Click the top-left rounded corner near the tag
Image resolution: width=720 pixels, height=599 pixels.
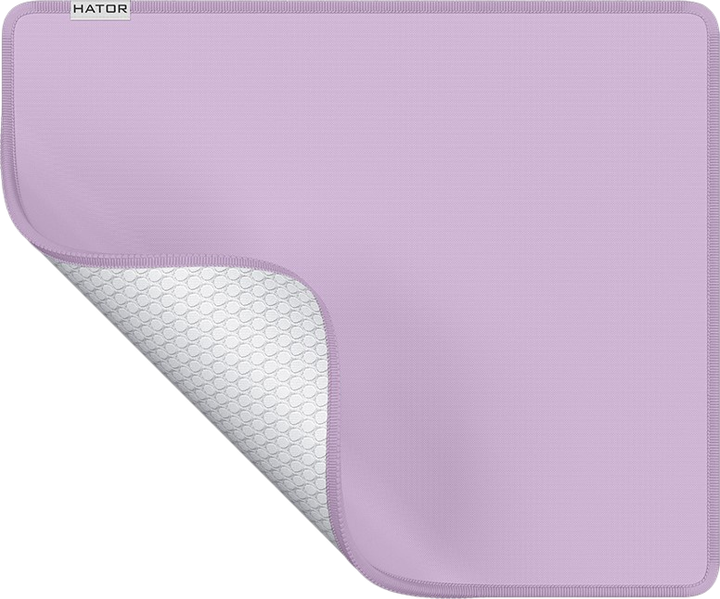[18, 18]
